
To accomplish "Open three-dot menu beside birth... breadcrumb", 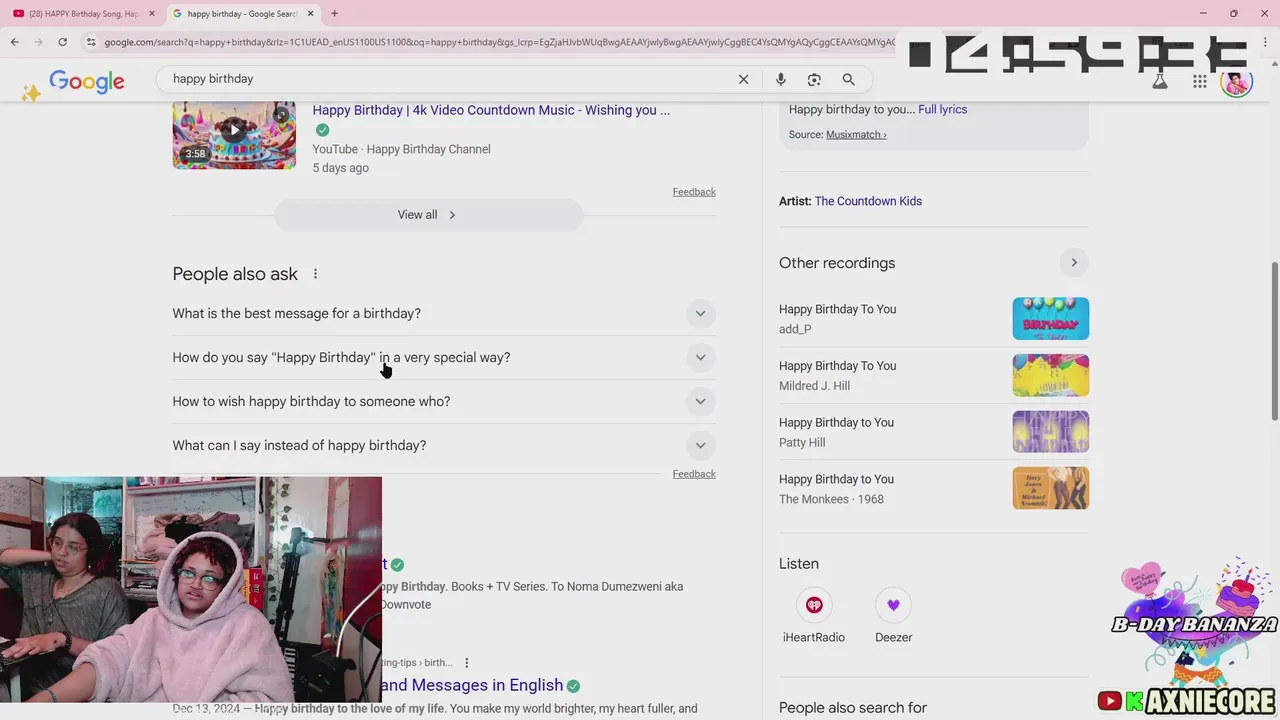I will coord(466,663).
